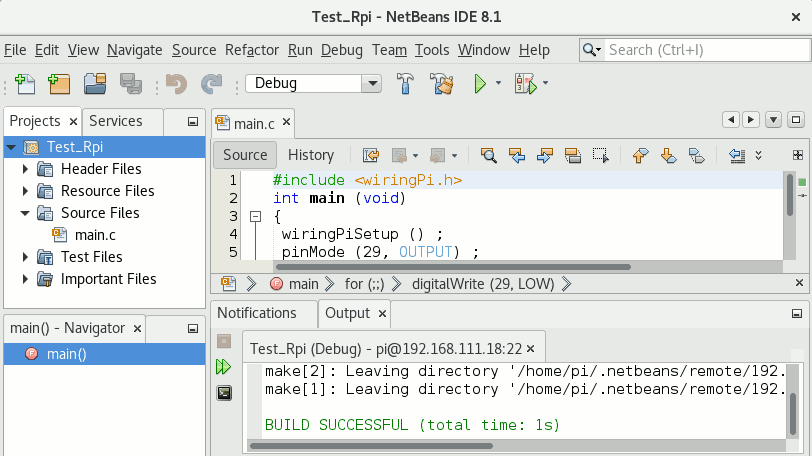Screen dimensions: 812x456
Task: Click the split editor icon at toolbar end
Action: tap(798, 155)
